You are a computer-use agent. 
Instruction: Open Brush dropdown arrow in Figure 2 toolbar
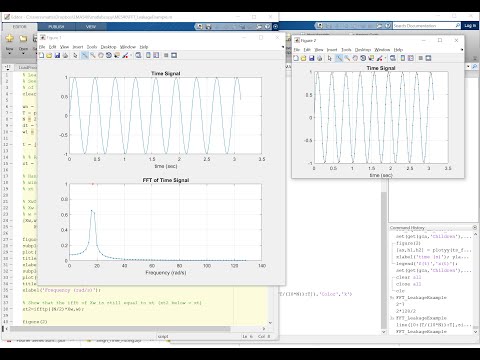385,58
